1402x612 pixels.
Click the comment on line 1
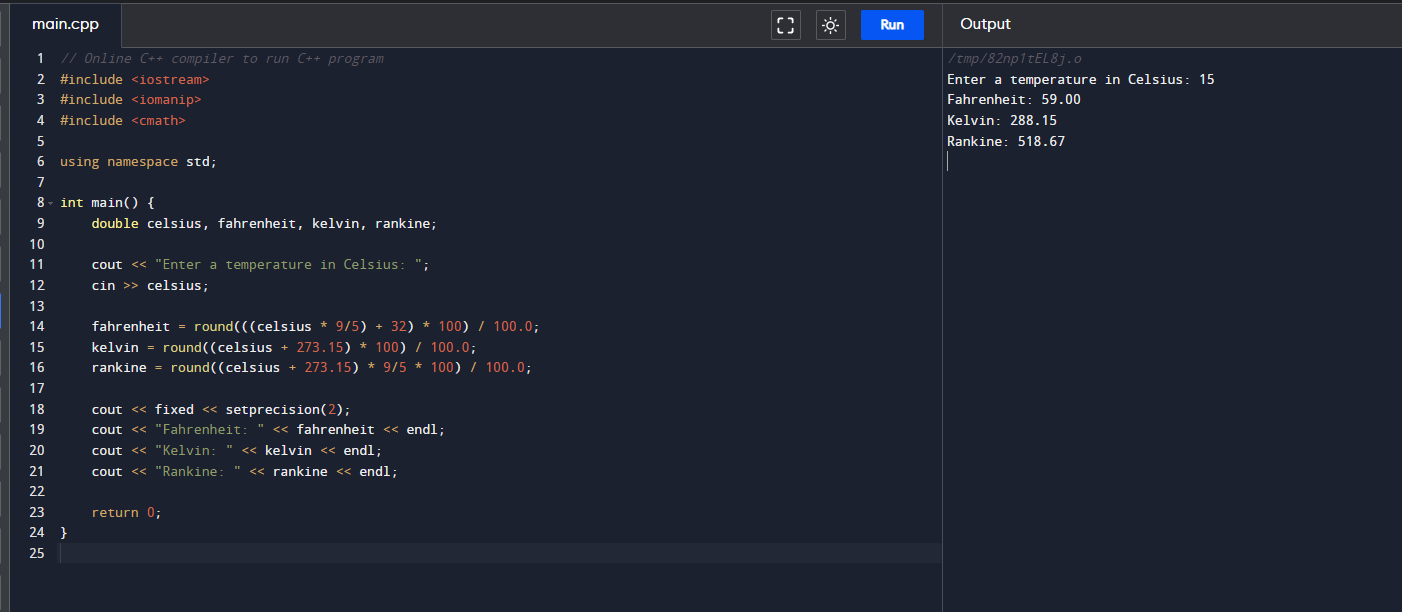(221, 59)
